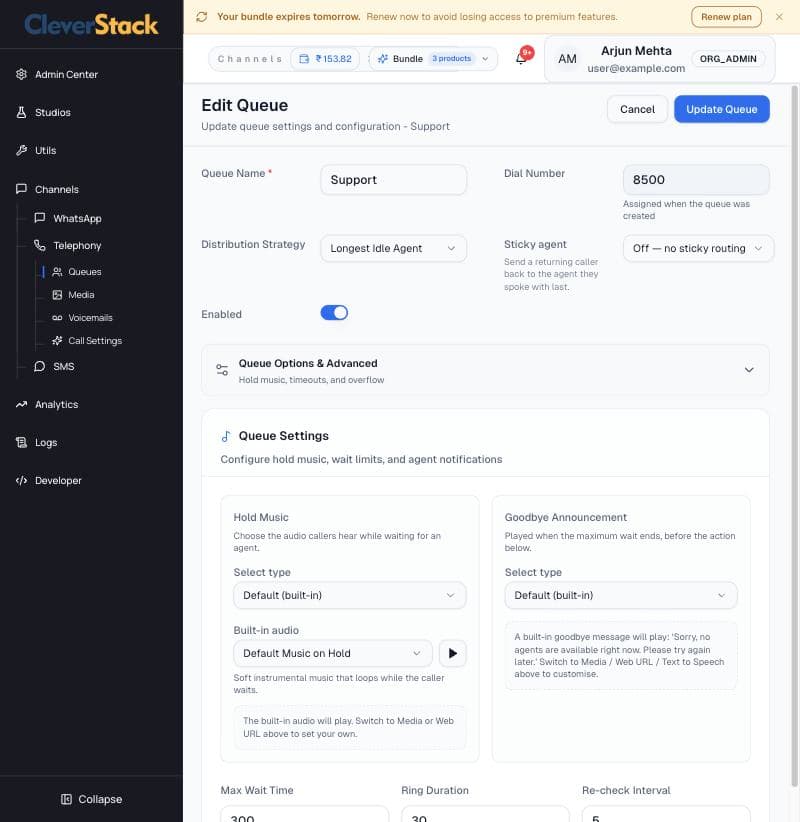Play the Default Music on Hold preview
800x822 pixels.
(452, 653)
